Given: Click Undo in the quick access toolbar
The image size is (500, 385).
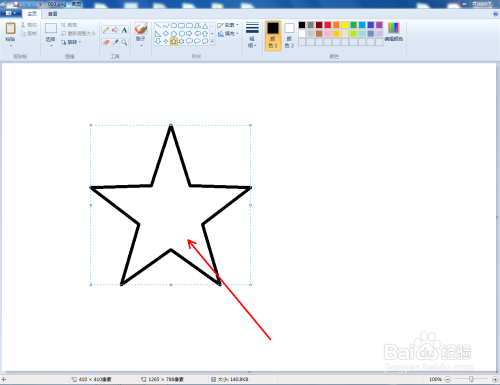Looking at the screenshot, I should tap(24, 4).
